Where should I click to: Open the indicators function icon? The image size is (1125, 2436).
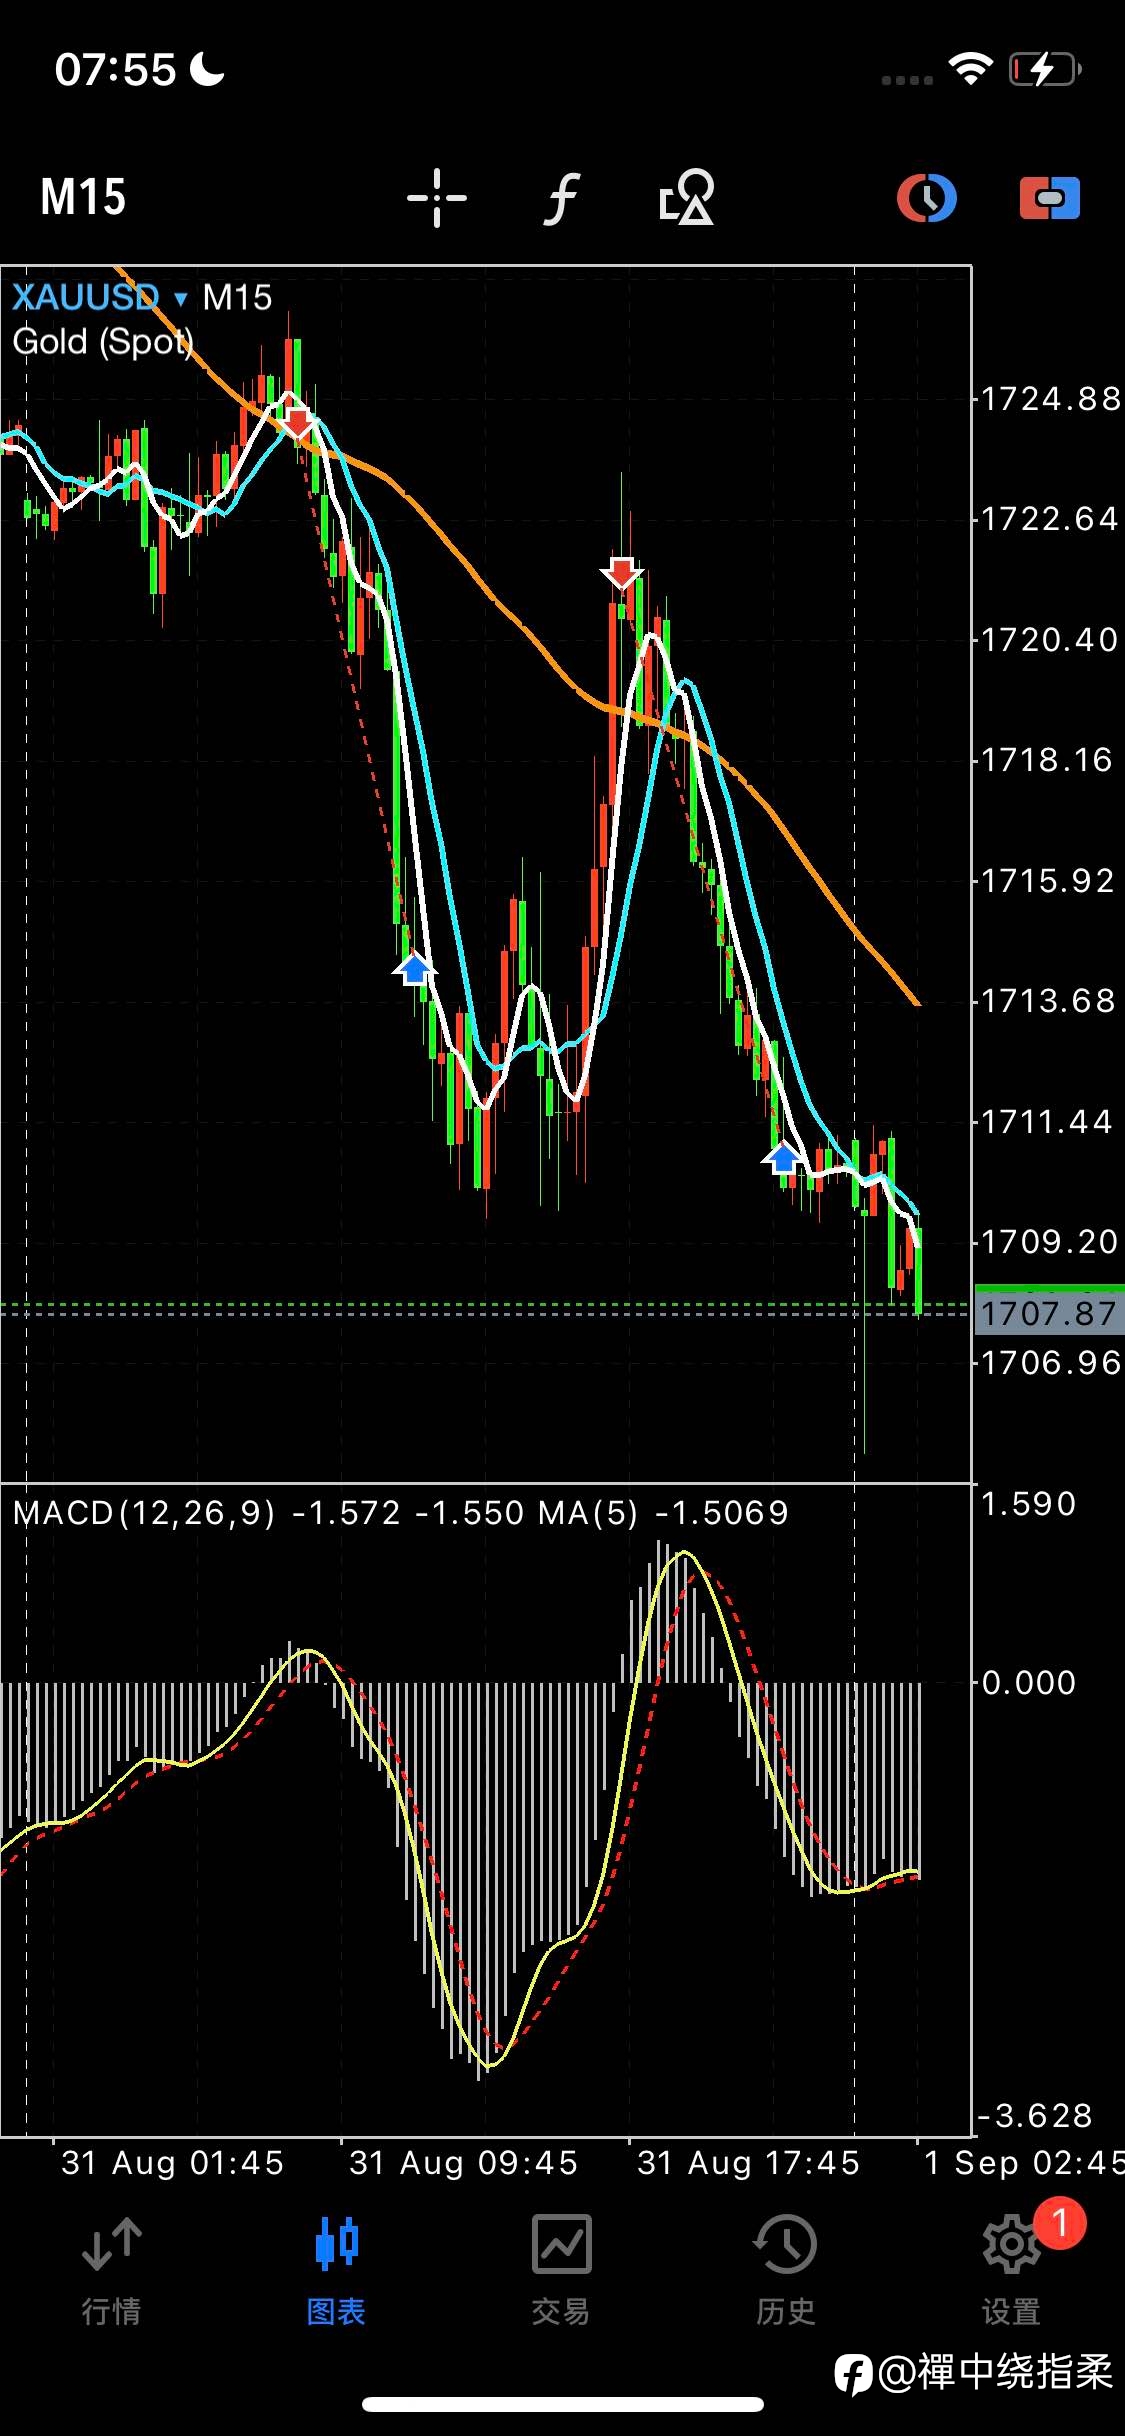tap(562, 198)
